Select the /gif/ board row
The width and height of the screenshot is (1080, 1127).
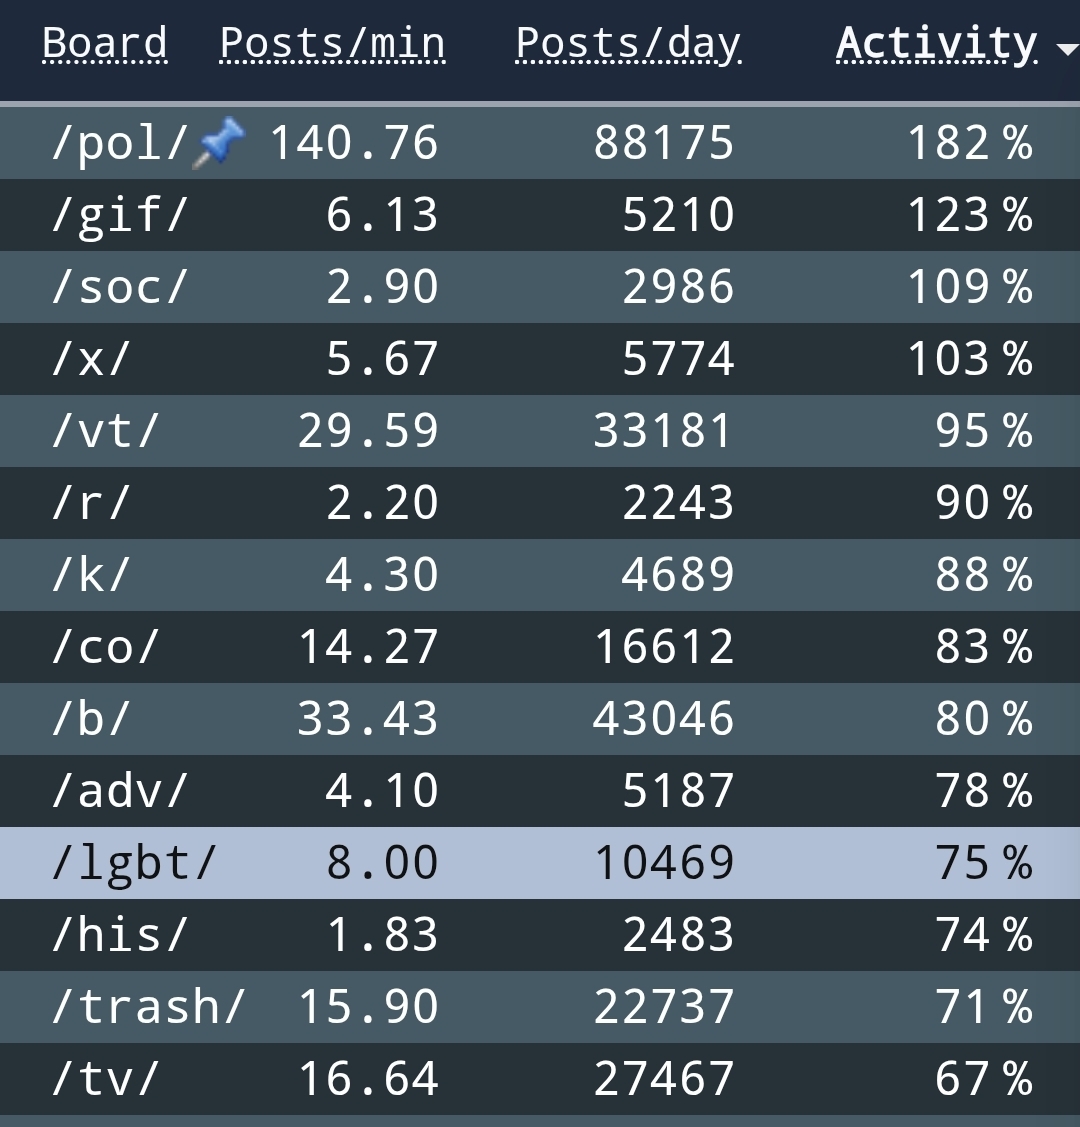[540, 215]
